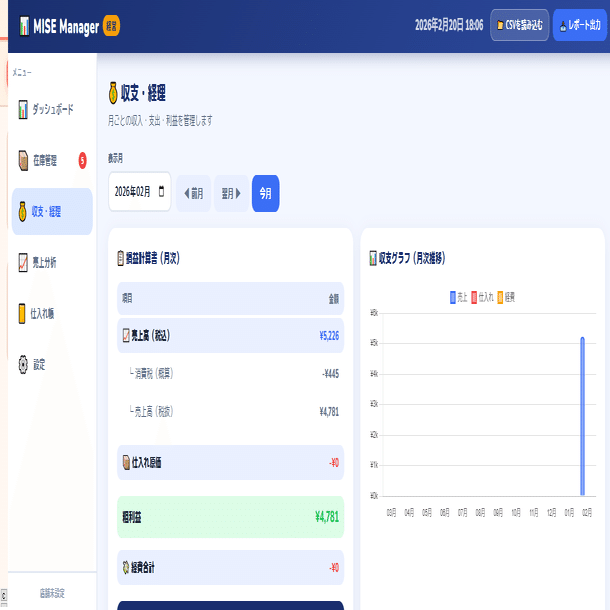610x610 pixels.
Task: Click the clipboard icon beside 損益計算書
Action: pos(121,258)
